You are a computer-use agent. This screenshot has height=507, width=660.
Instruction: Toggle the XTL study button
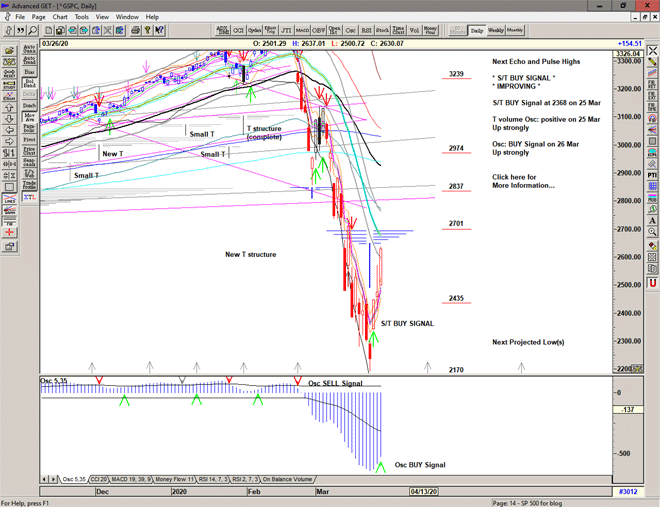(29, 197)
